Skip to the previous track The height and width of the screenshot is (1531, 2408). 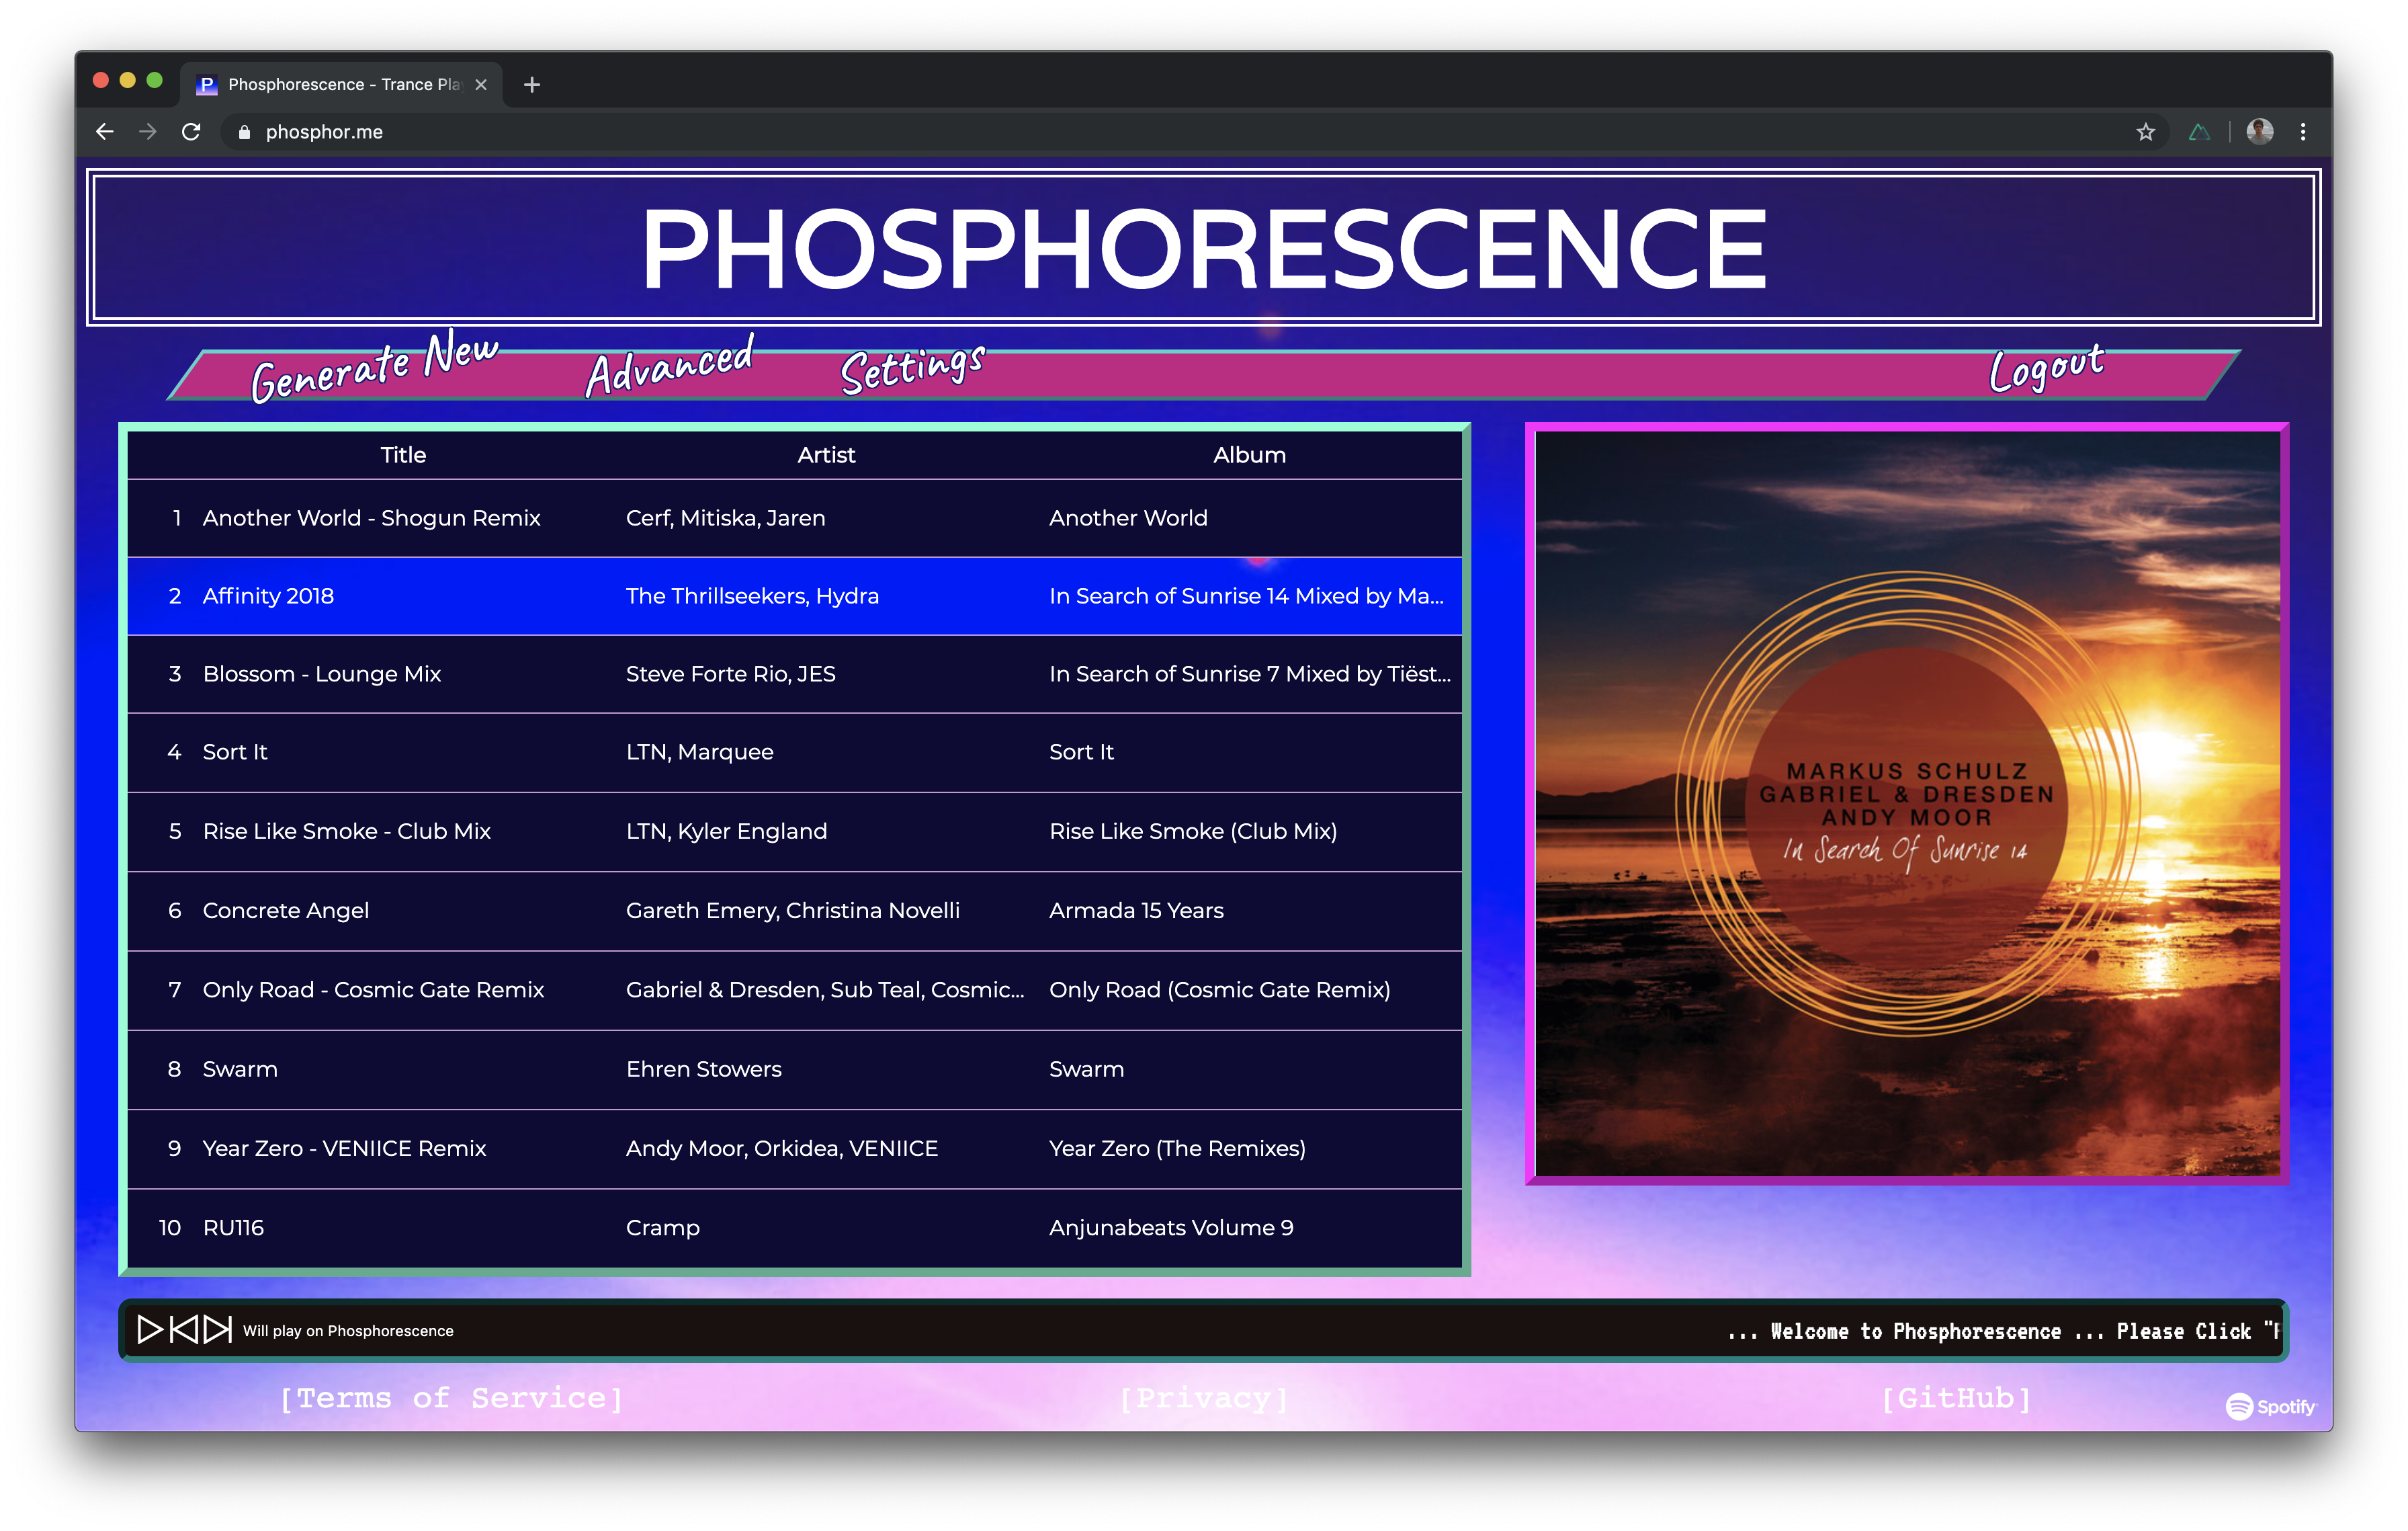(x=184, y=1329)
